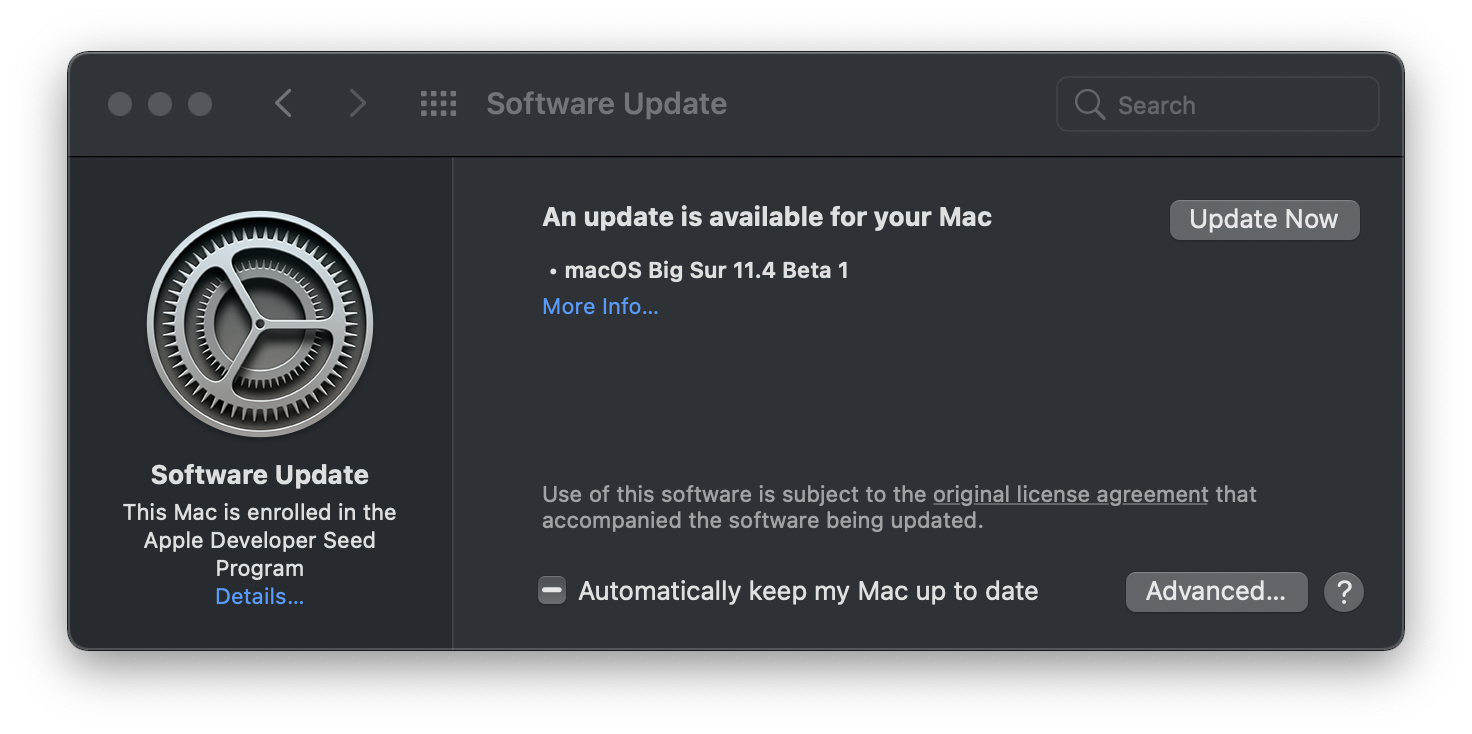
Task: Click the Software Update label under the gear
Action: [260, 475]
